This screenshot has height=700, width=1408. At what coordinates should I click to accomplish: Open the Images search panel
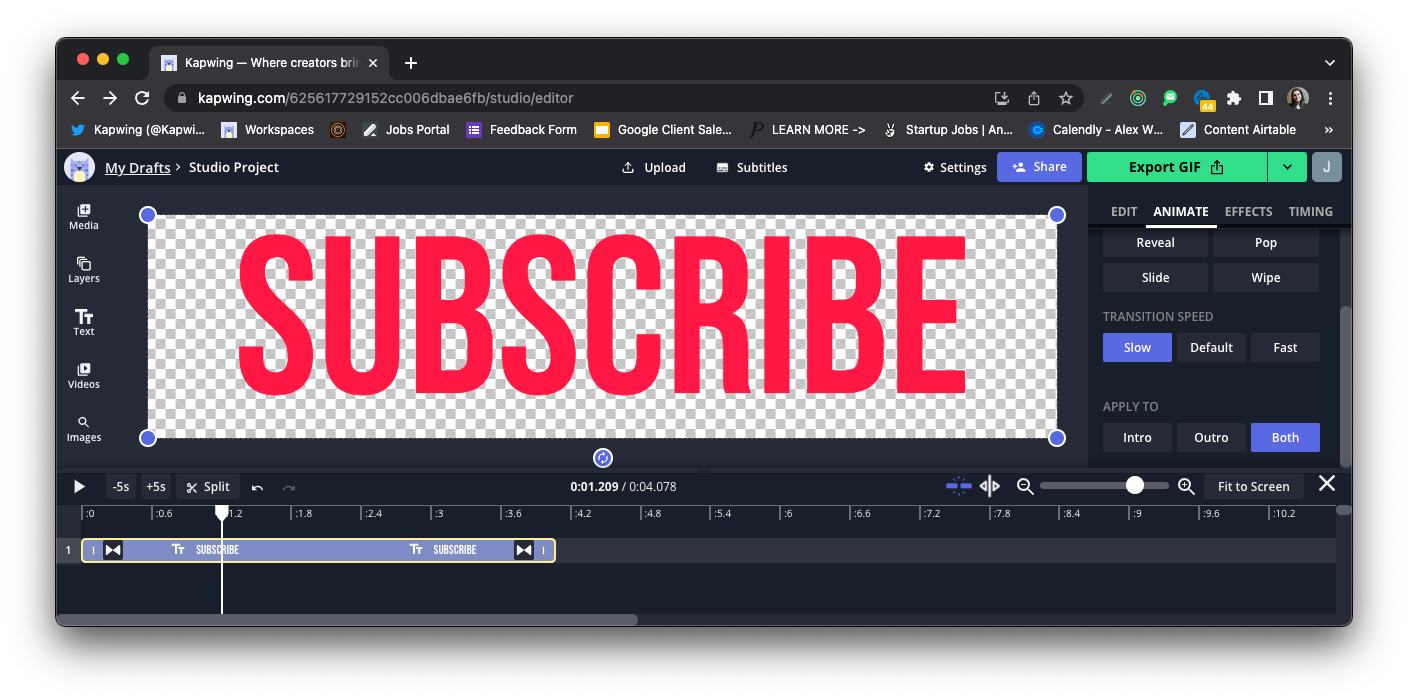click(x=84, y=429)
